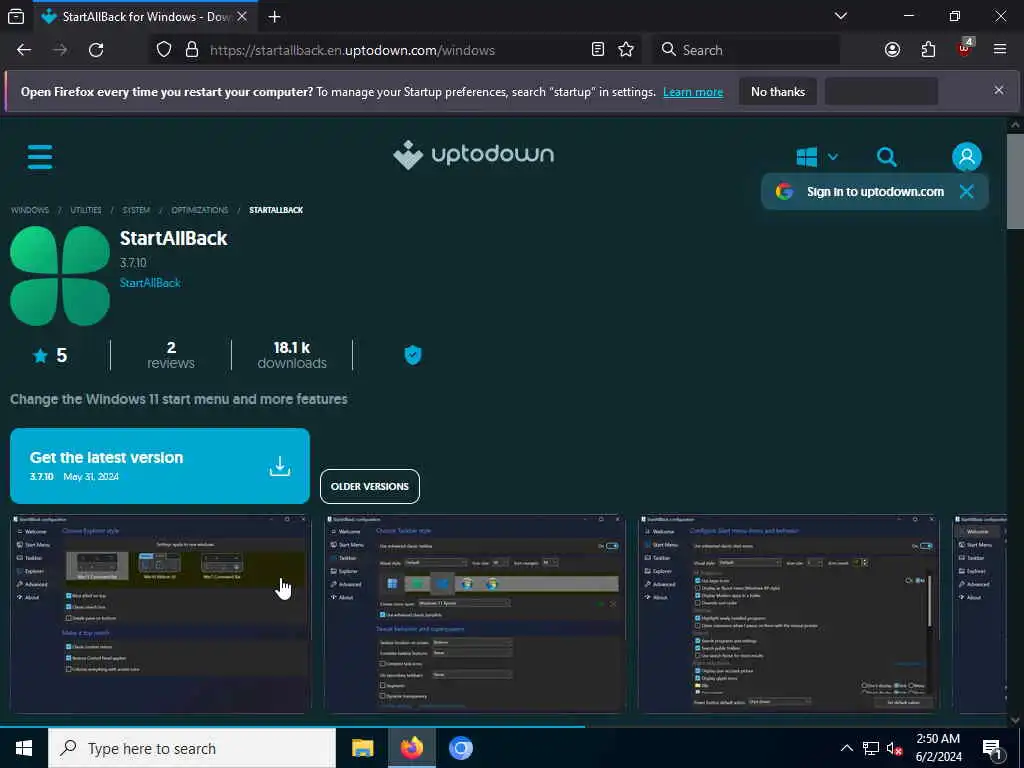Click the Uptodown search magnifier icon
The width and height of the screenshot is (1024, 768).
coord(886,157)
